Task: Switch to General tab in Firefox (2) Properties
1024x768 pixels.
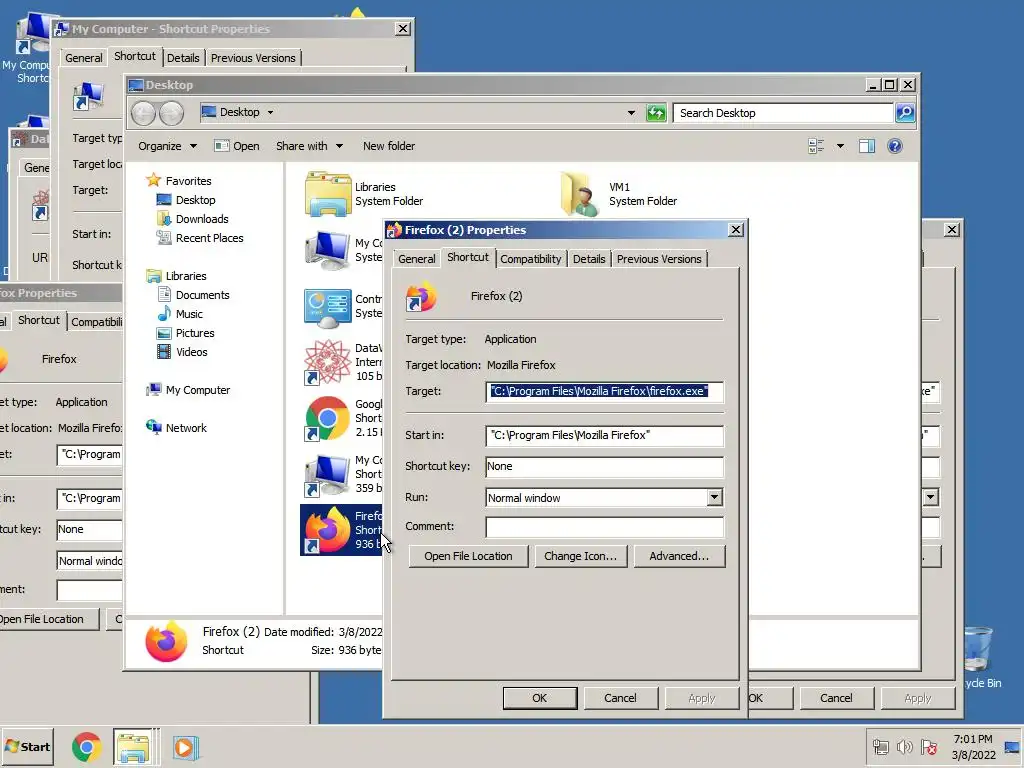Action: 417,259
